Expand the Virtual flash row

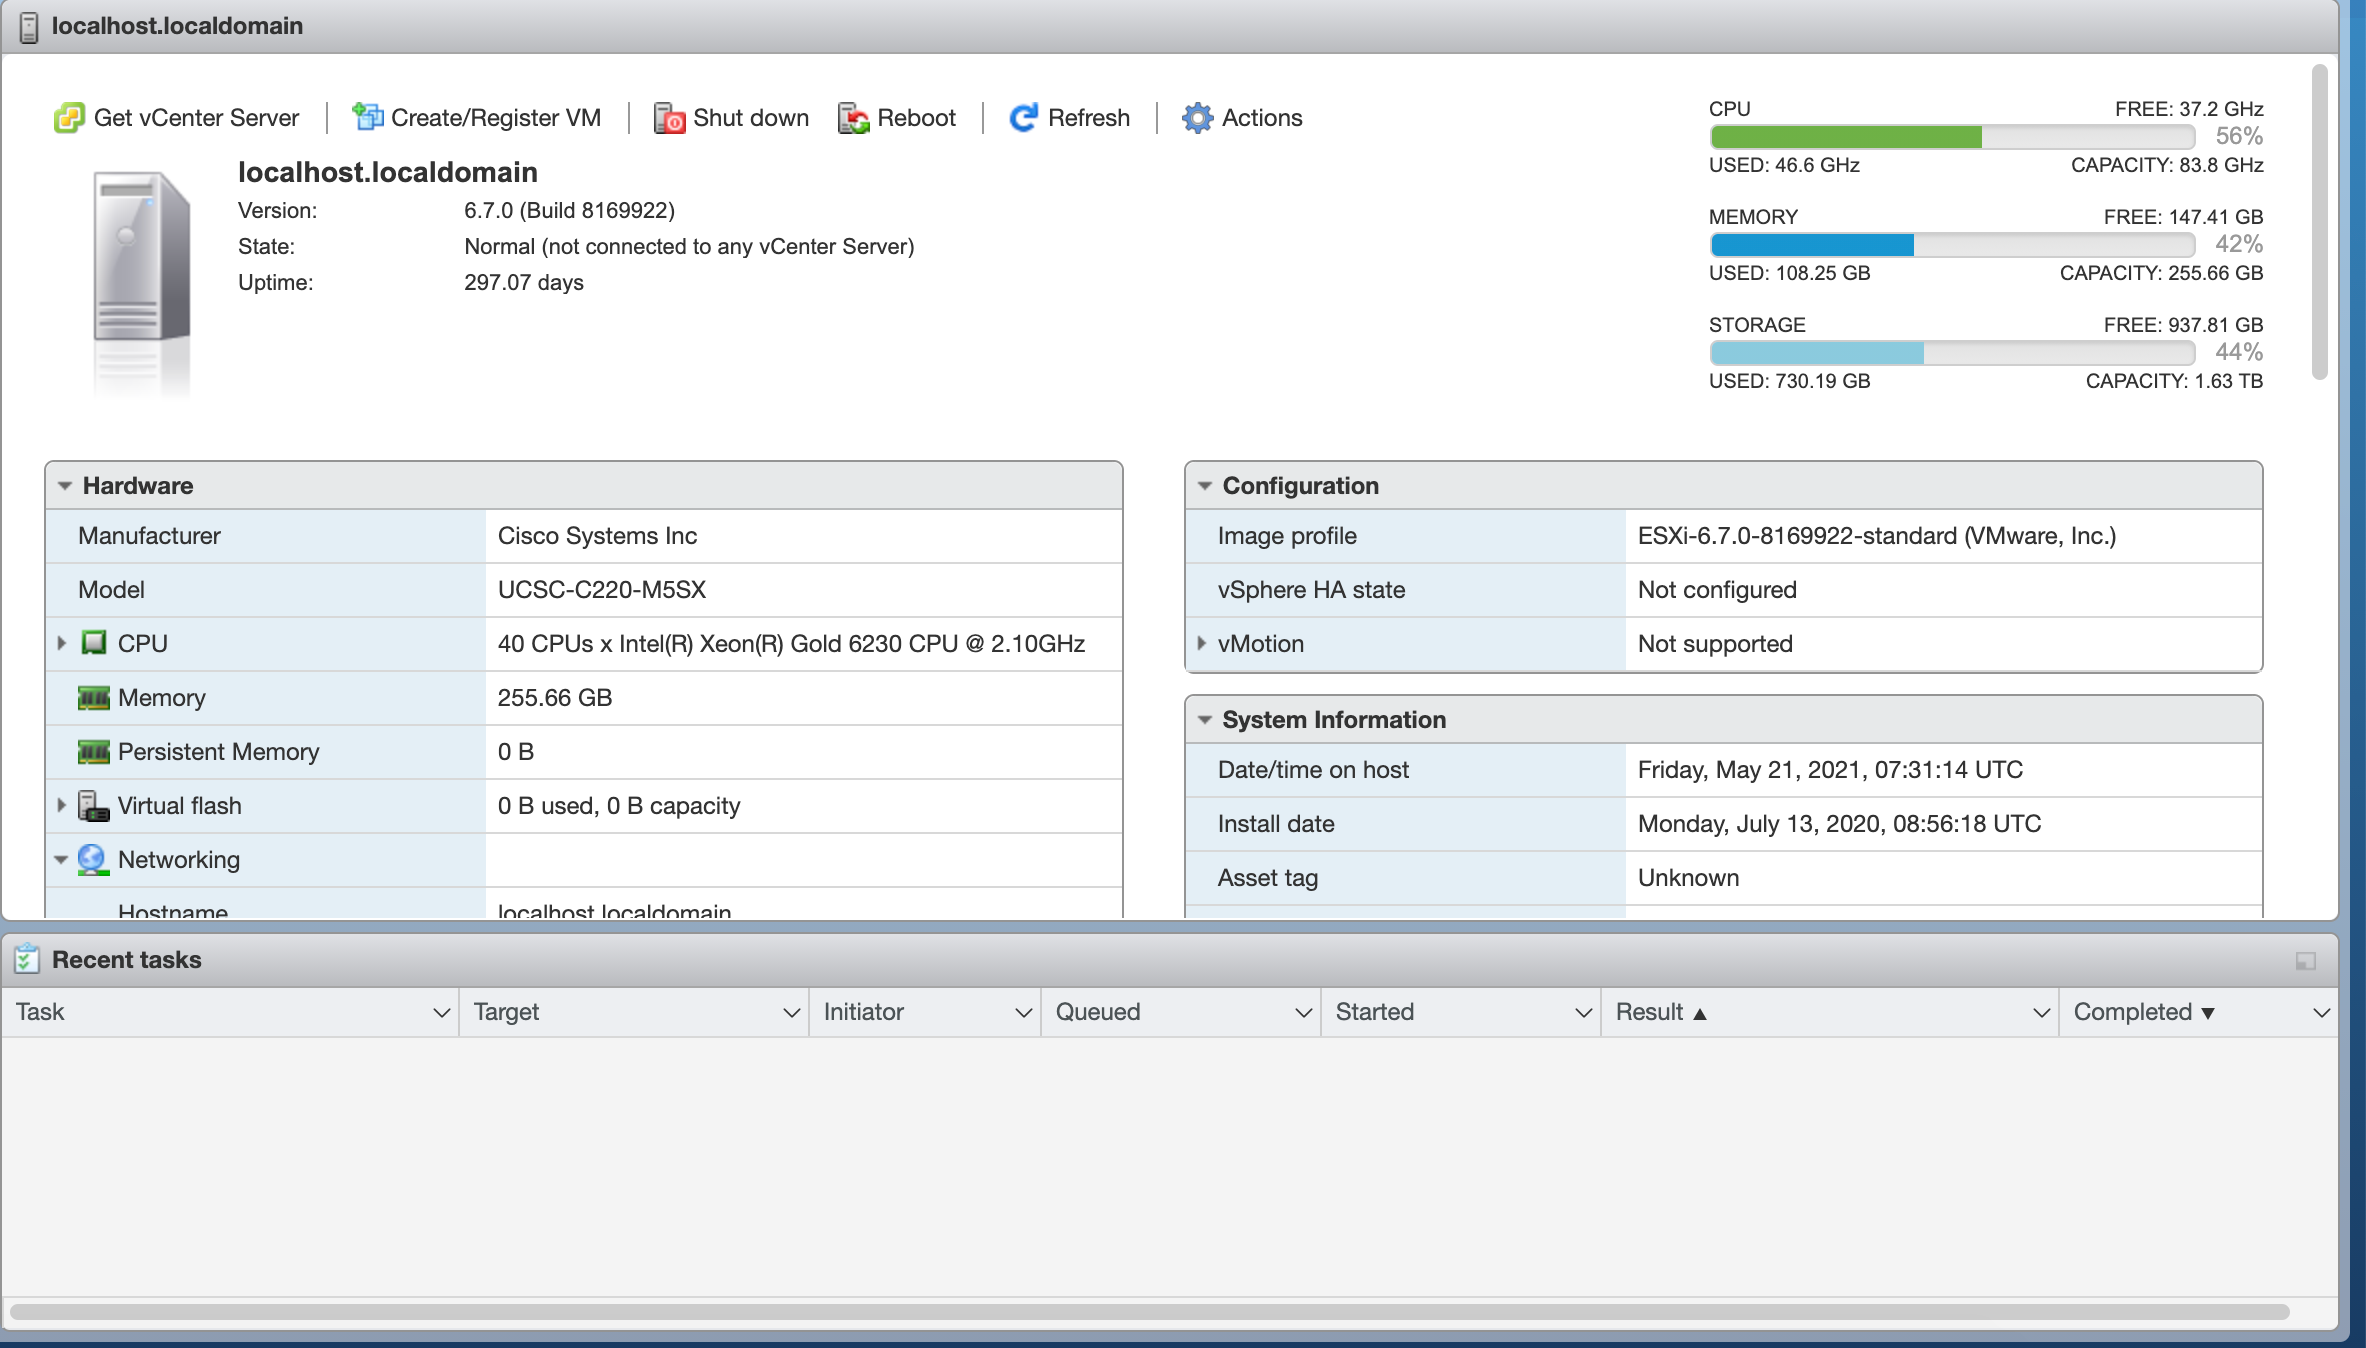point(62,805)
